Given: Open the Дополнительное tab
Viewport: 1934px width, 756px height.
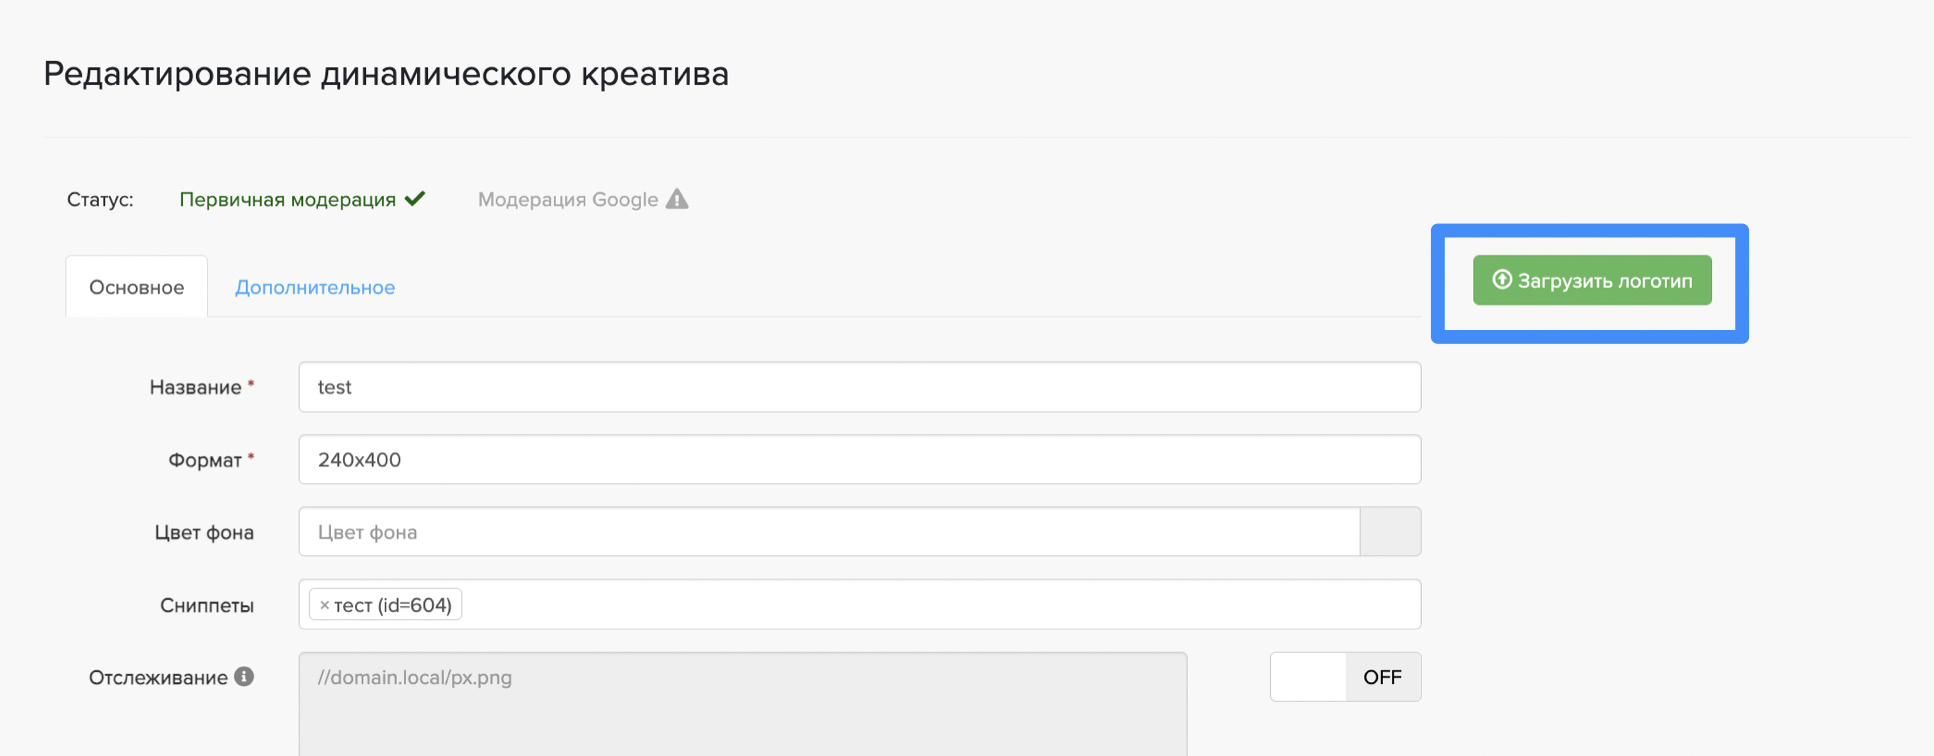Looking at the screenshot, I should [x=315, y=287].
